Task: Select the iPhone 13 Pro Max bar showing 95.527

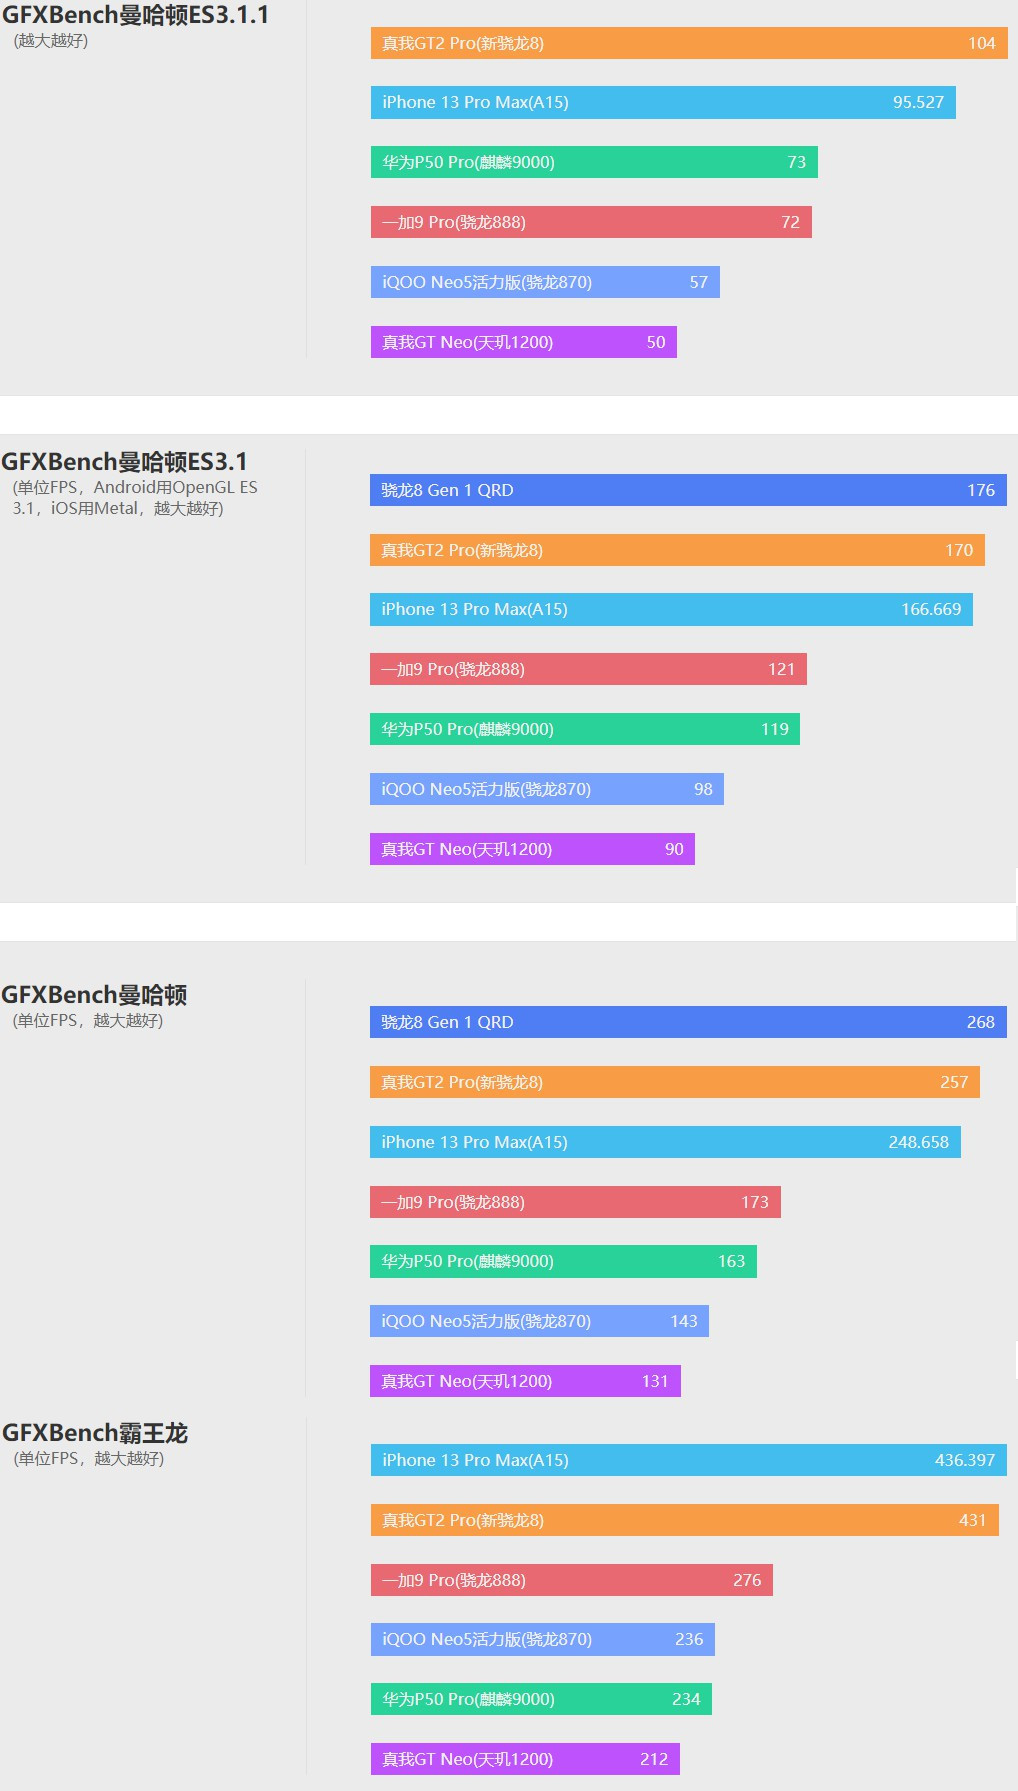Action: pyautogui.click(x=663, y=102)
